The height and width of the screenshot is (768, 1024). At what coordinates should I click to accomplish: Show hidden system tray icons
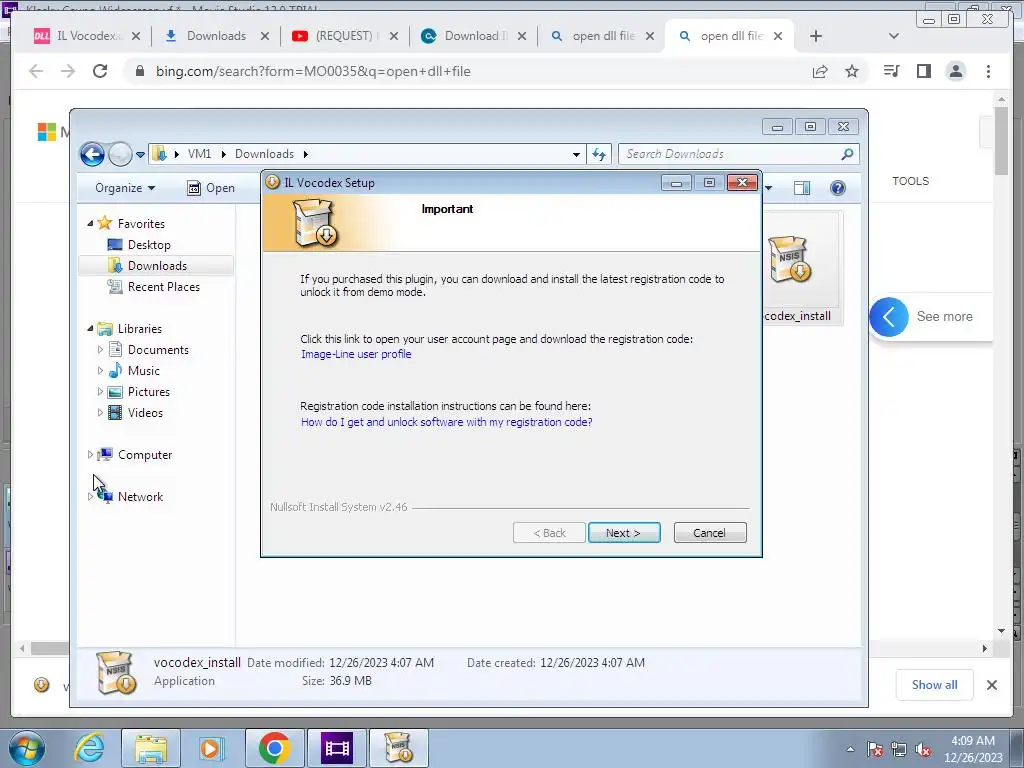tap(850, 749)
